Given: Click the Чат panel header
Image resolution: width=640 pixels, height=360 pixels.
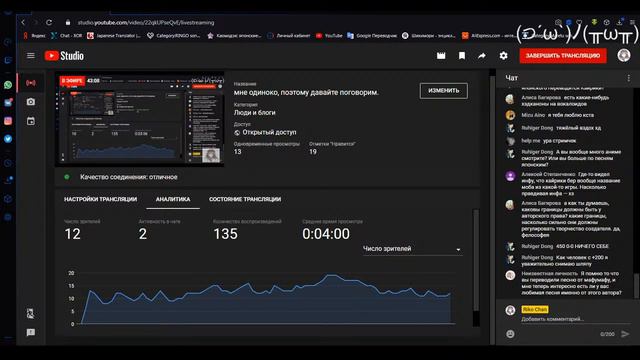Looking at the screenshot, I should [511, 78].
